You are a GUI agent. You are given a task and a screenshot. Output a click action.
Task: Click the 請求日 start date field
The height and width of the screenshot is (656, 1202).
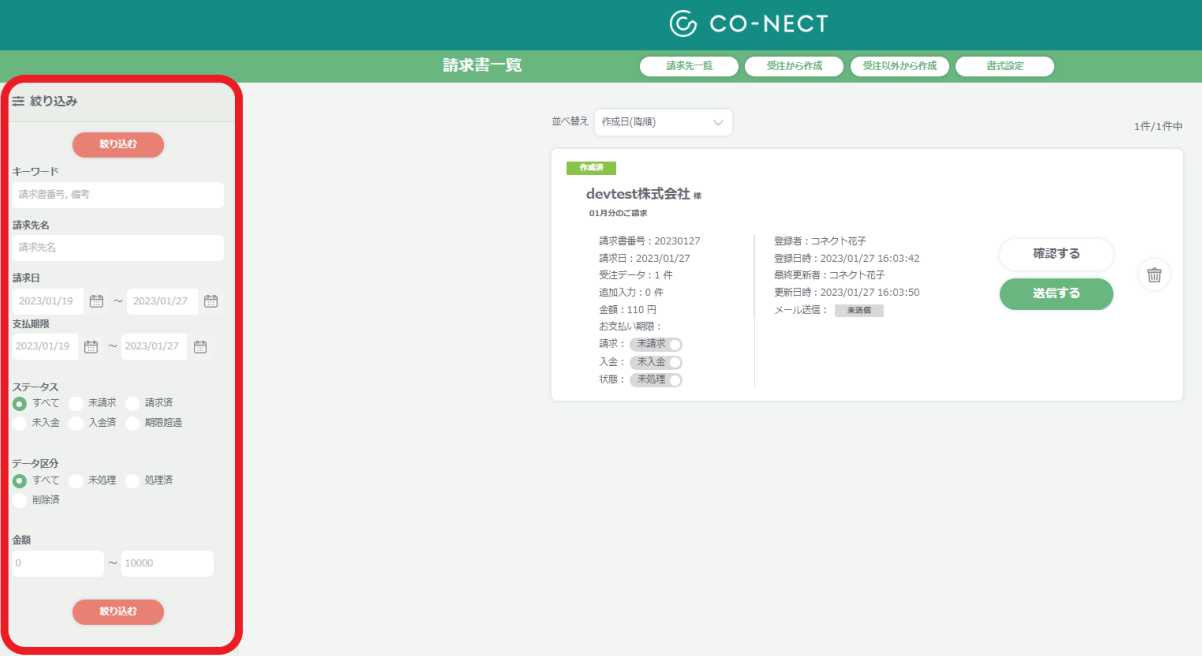coord(47,301)
